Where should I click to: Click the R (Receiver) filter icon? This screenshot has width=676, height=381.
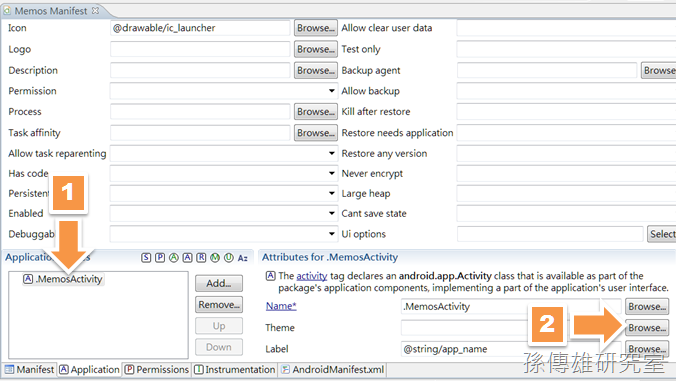(x=201, y=258)
